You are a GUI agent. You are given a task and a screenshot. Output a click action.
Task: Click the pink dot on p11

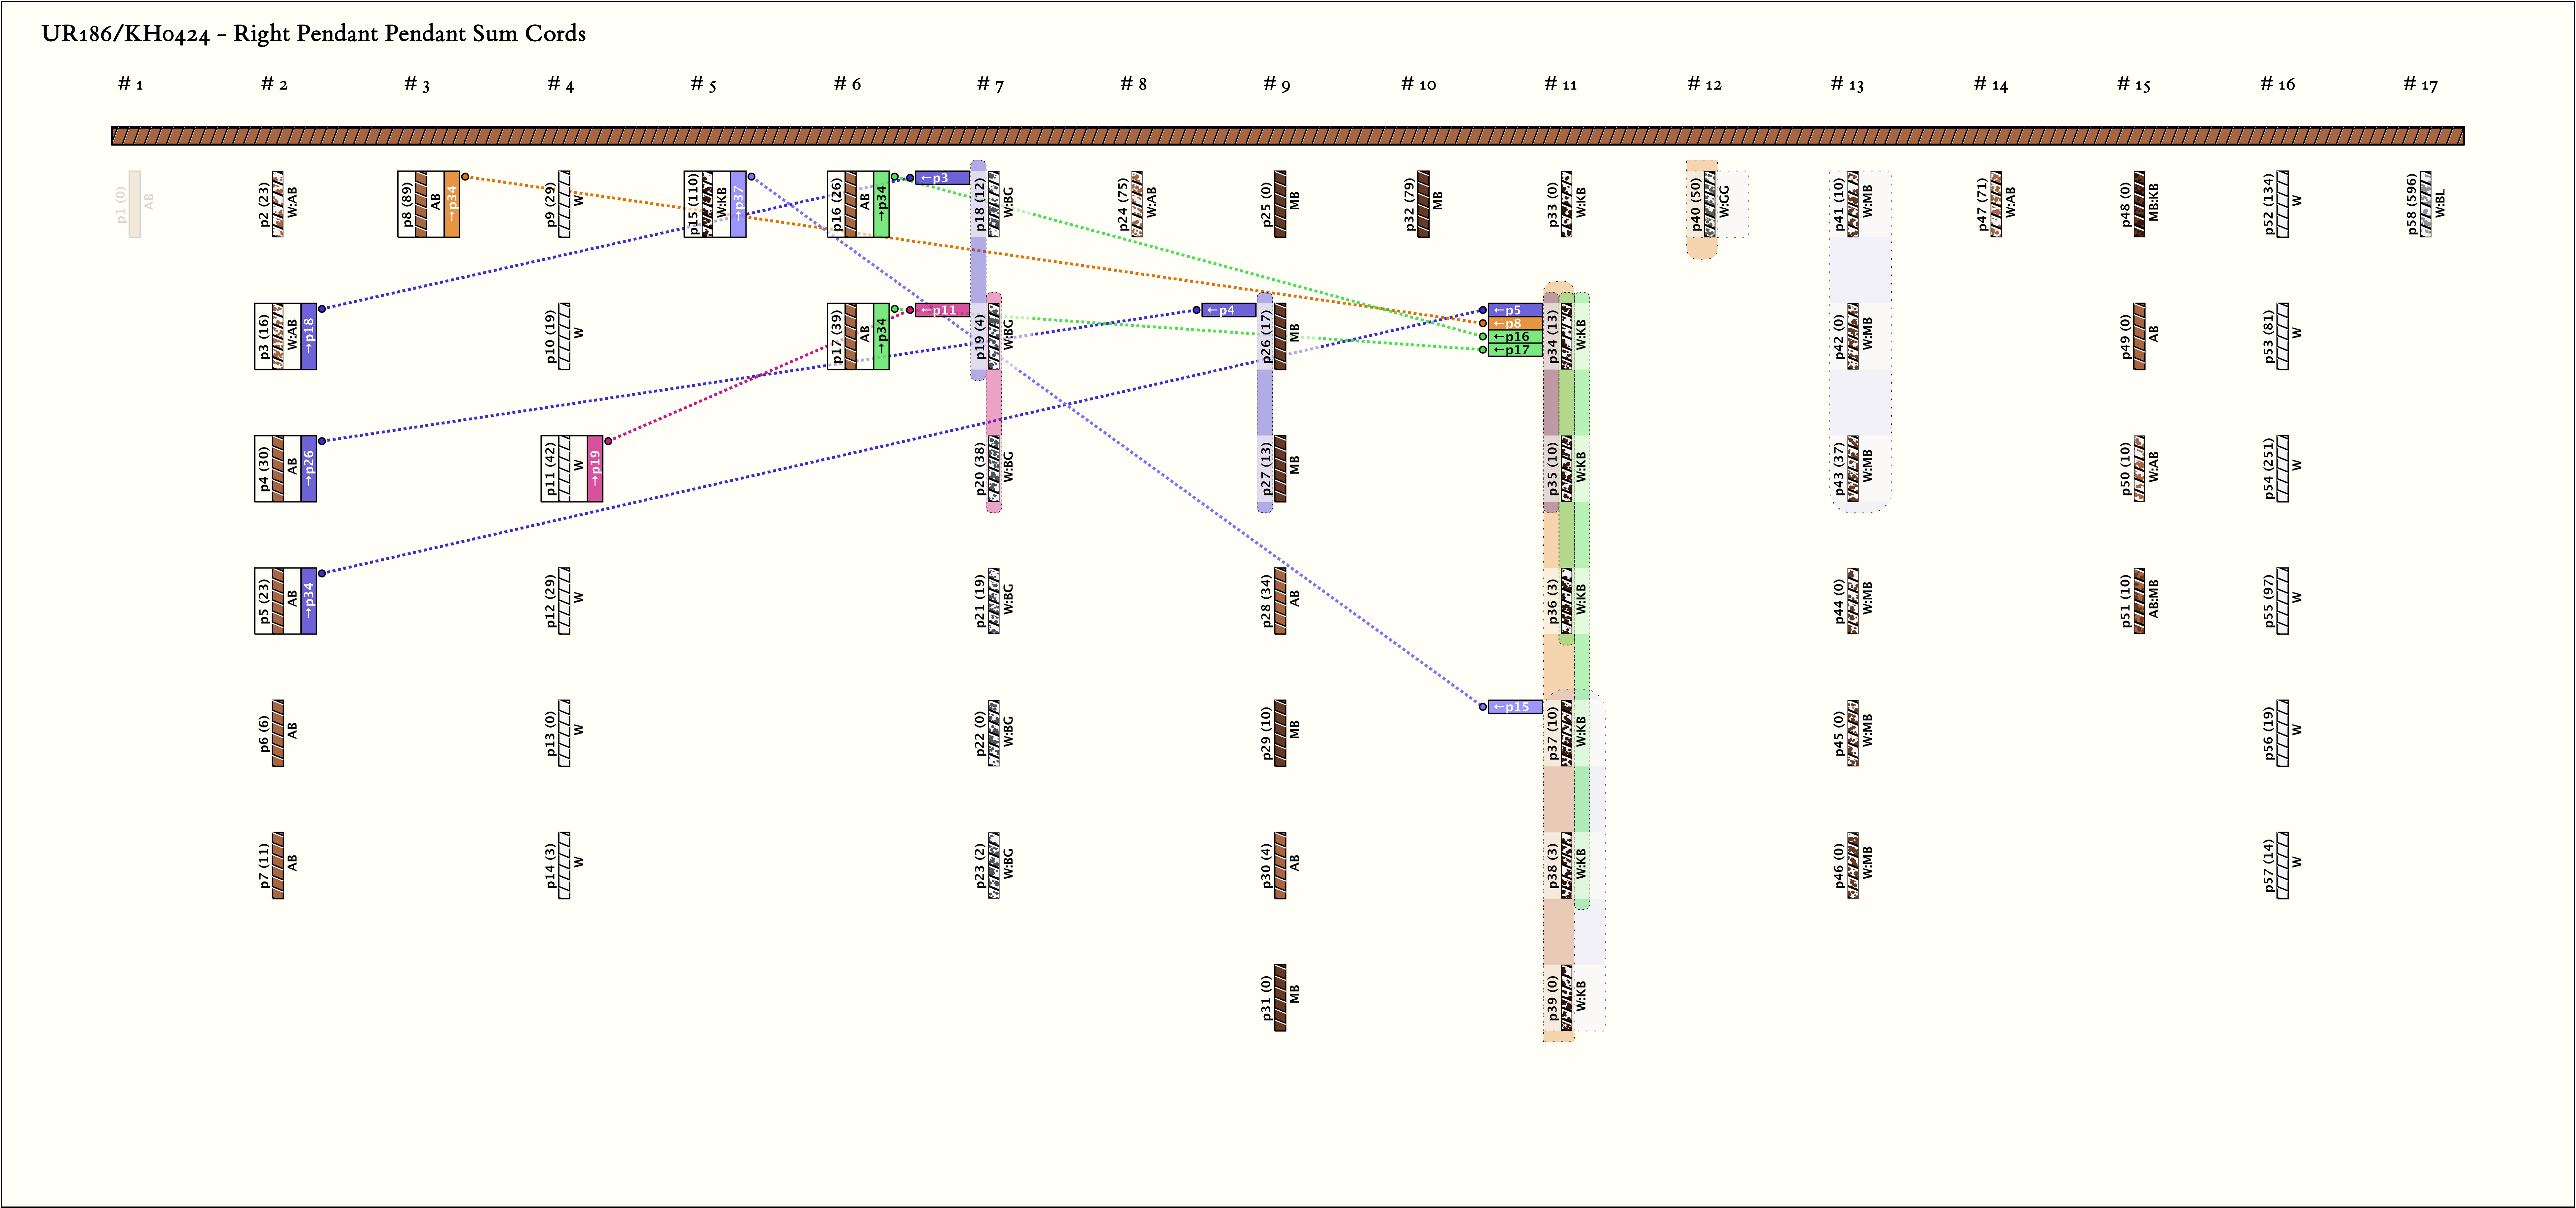point(608,441)
